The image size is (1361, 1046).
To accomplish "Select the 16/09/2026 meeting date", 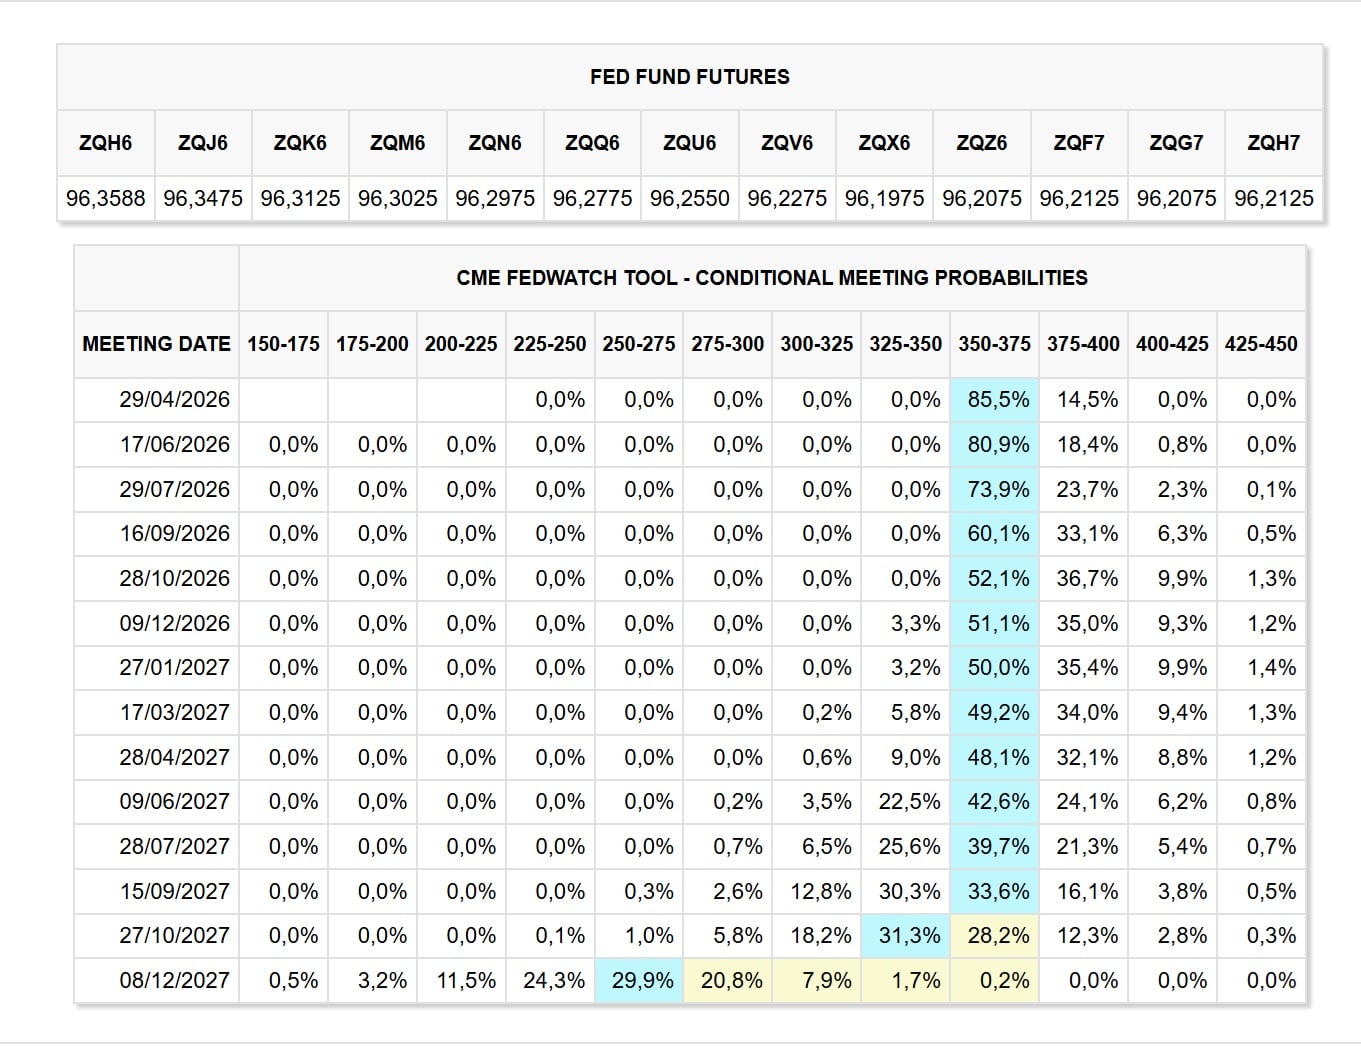I will [x=174, y=534].
